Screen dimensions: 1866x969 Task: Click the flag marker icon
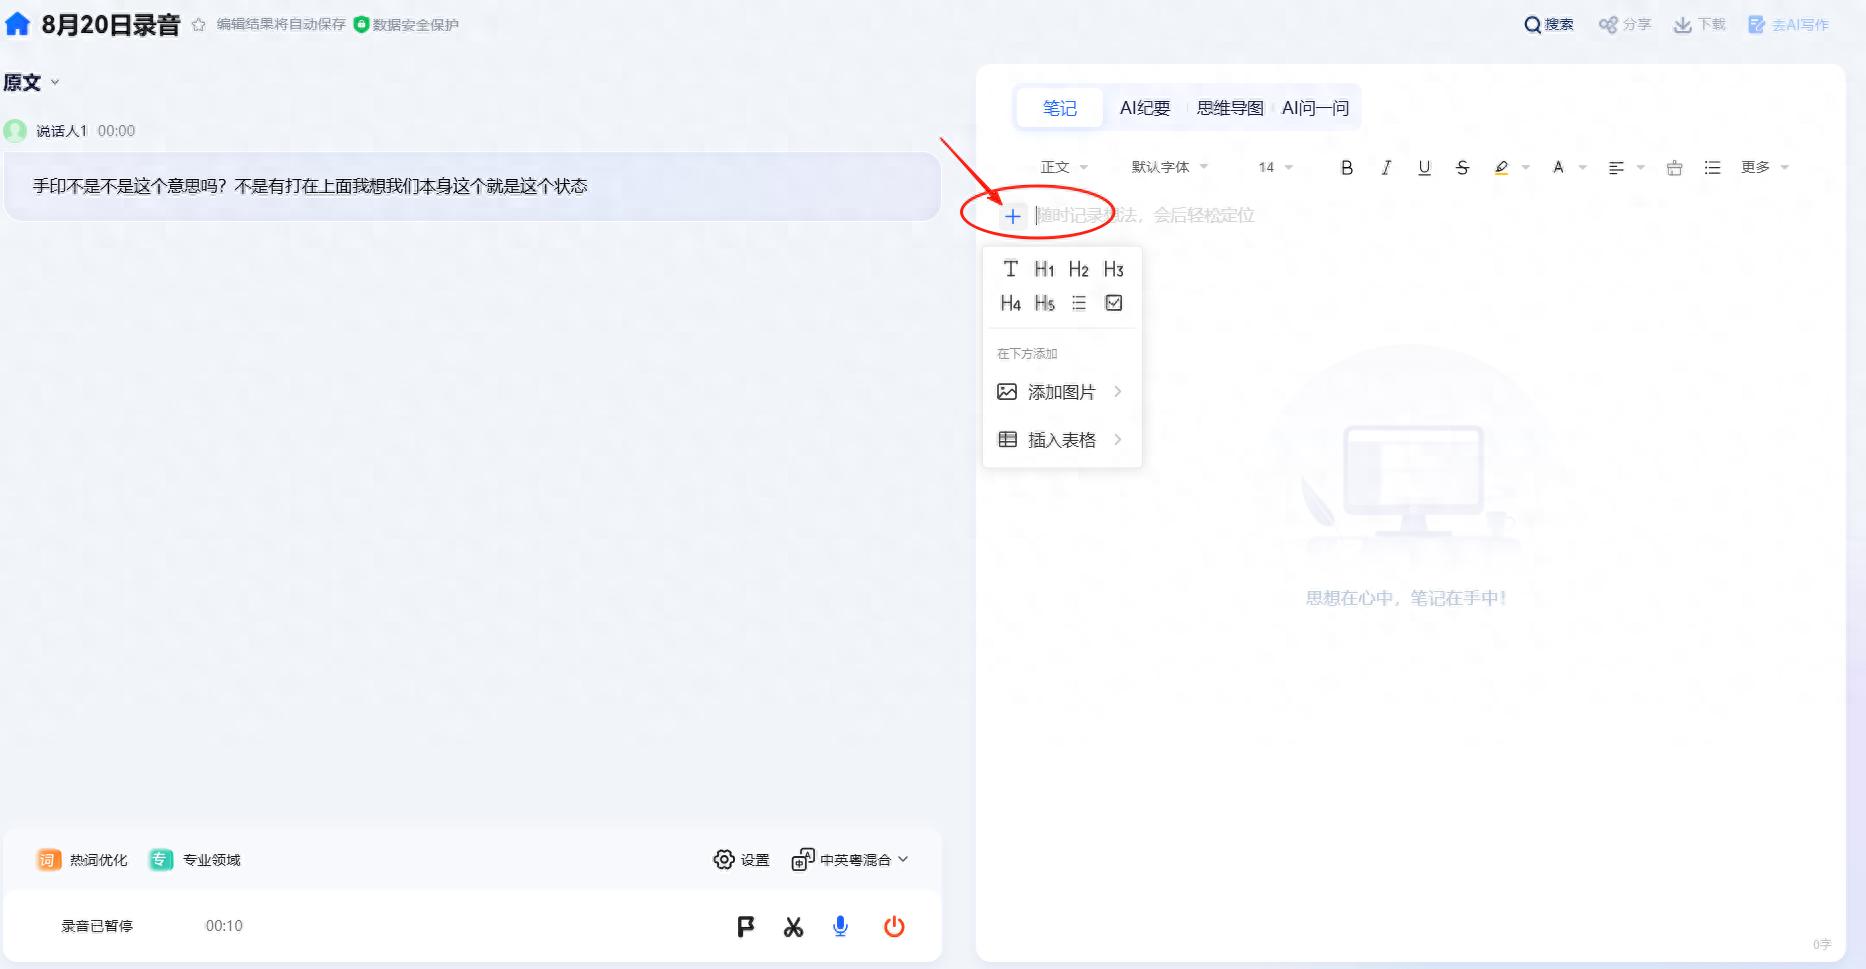[746, 927]
